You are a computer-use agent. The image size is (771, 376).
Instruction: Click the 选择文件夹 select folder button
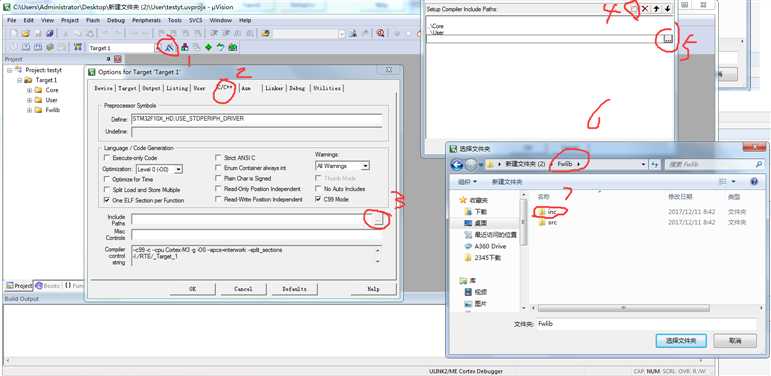(x=681, y=340)
